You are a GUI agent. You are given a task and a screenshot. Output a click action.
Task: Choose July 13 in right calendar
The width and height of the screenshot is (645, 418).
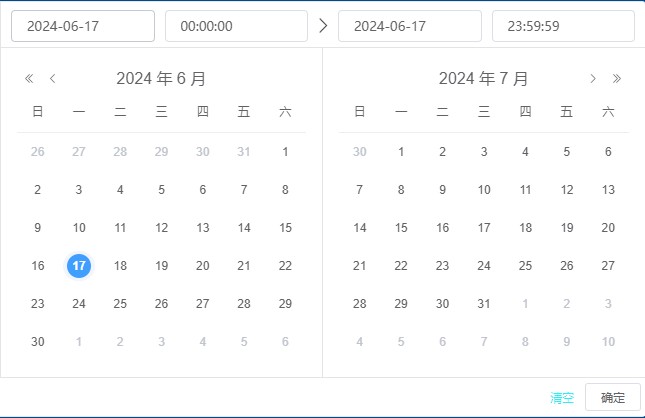click(608, 190)
